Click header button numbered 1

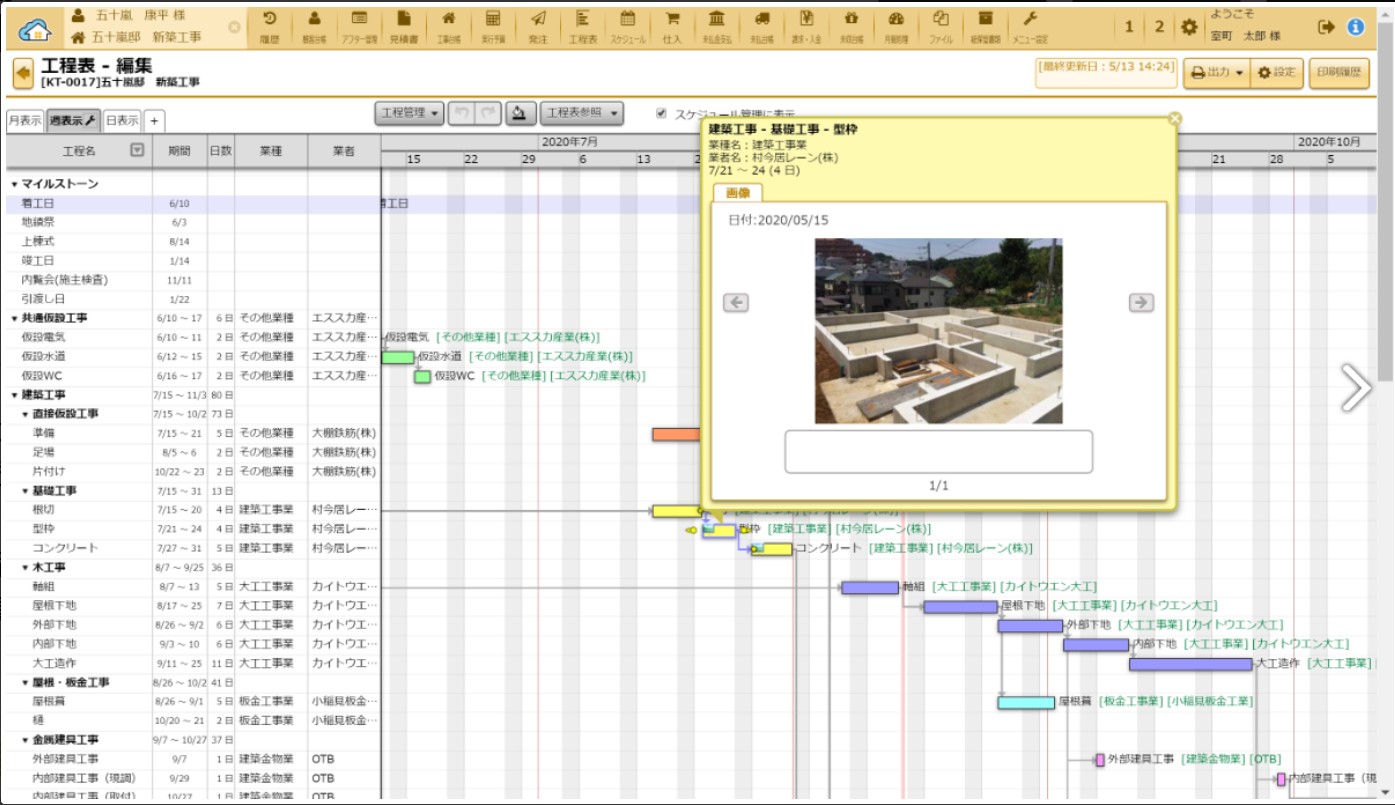pos(1129,27)
